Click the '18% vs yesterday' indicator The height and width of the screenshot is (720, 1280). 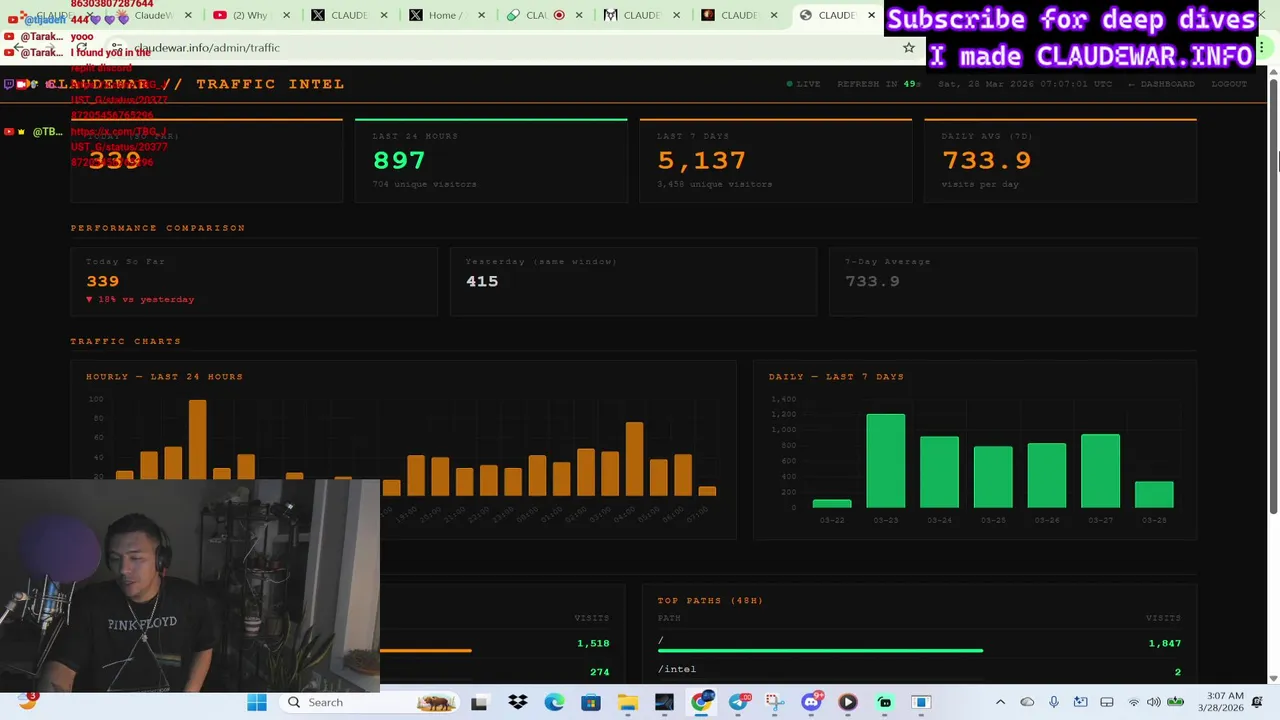click(140, 299)
